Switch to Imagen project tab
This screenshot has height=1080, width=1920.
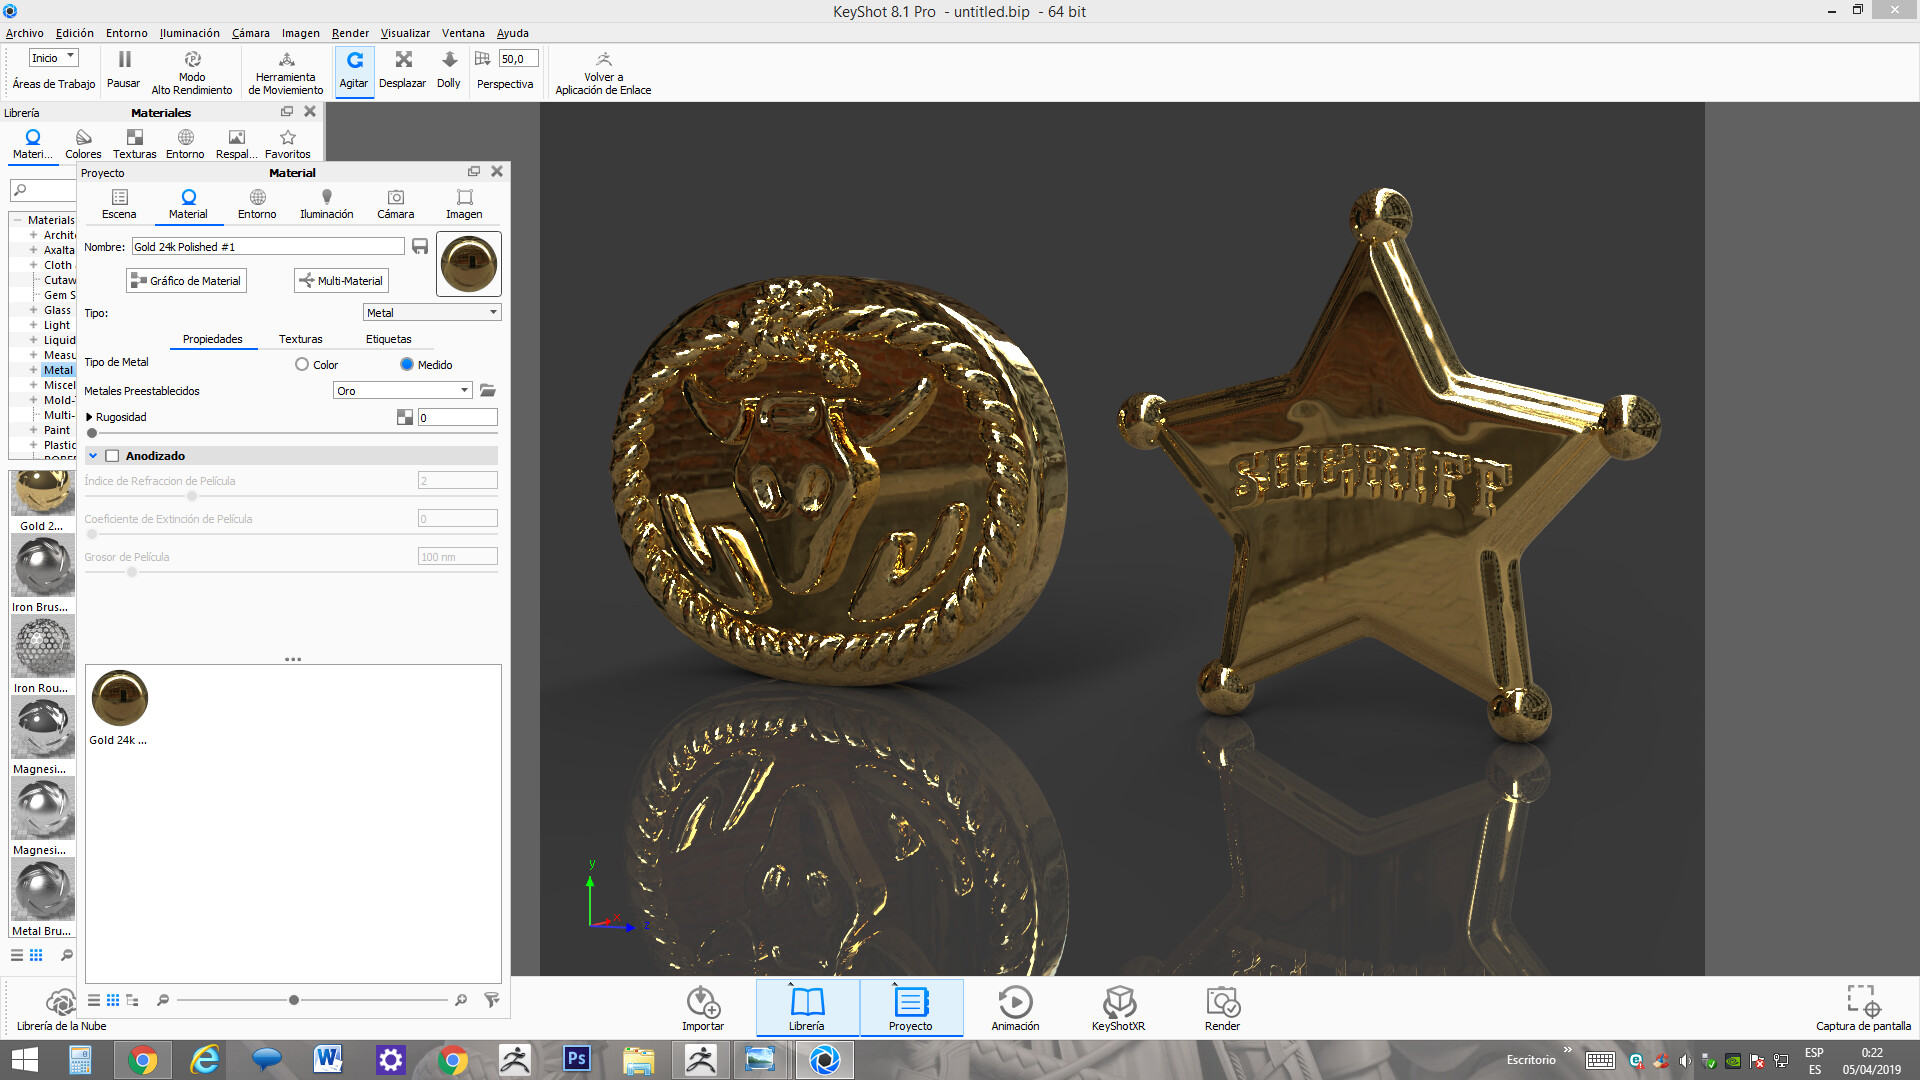tap(464, 204)
